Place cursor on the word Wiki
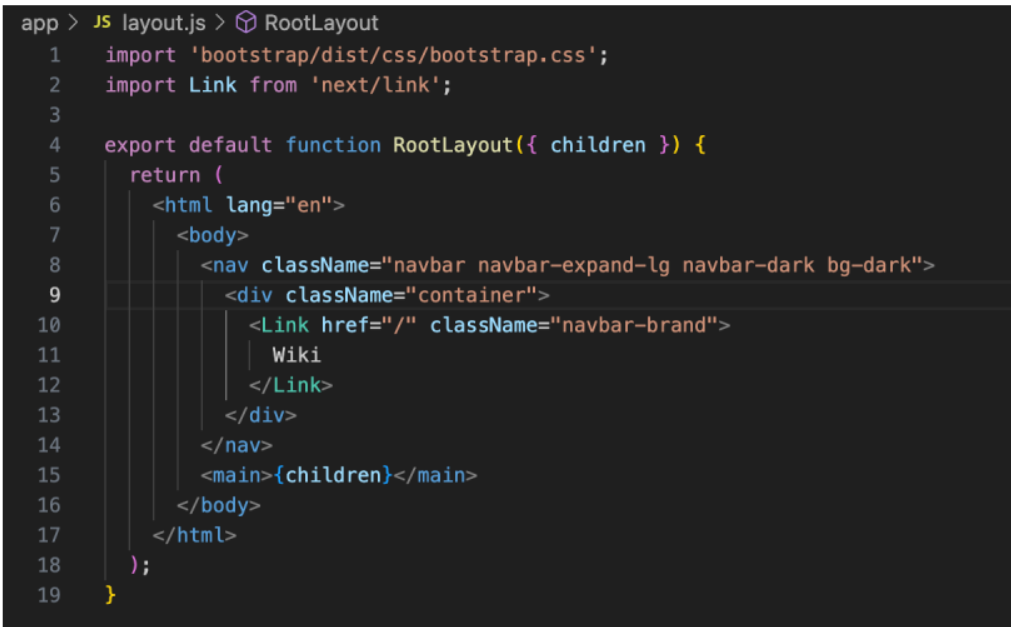 [x=296, y=355]
